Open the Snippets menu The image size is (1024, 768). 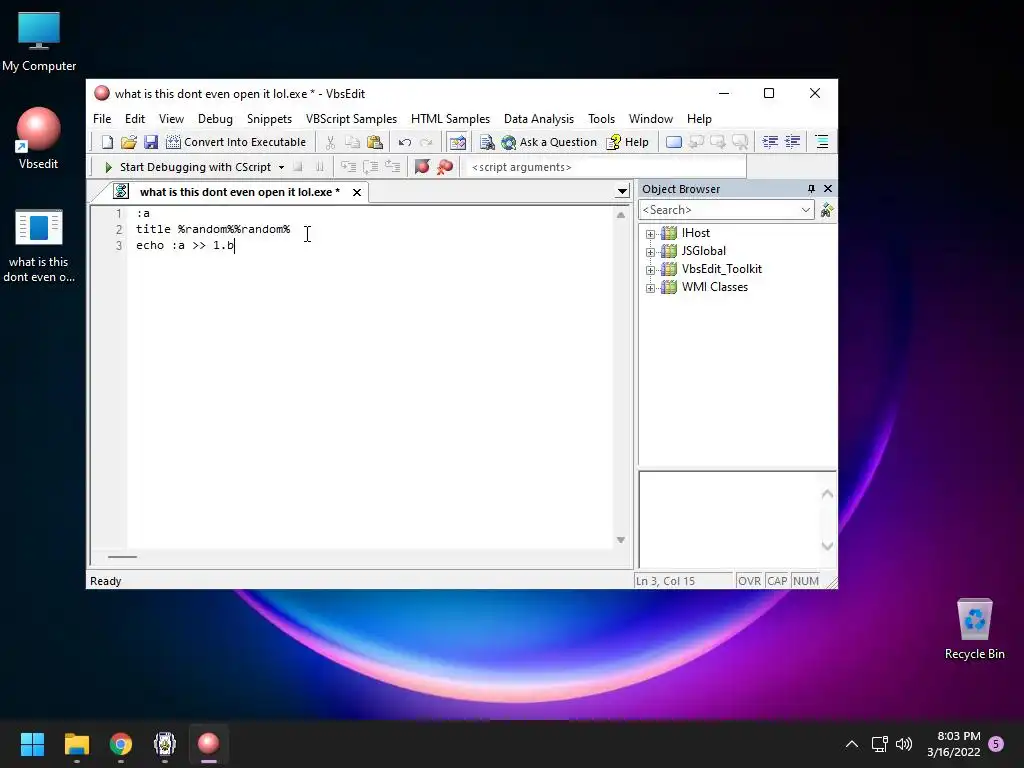[269, 119]
